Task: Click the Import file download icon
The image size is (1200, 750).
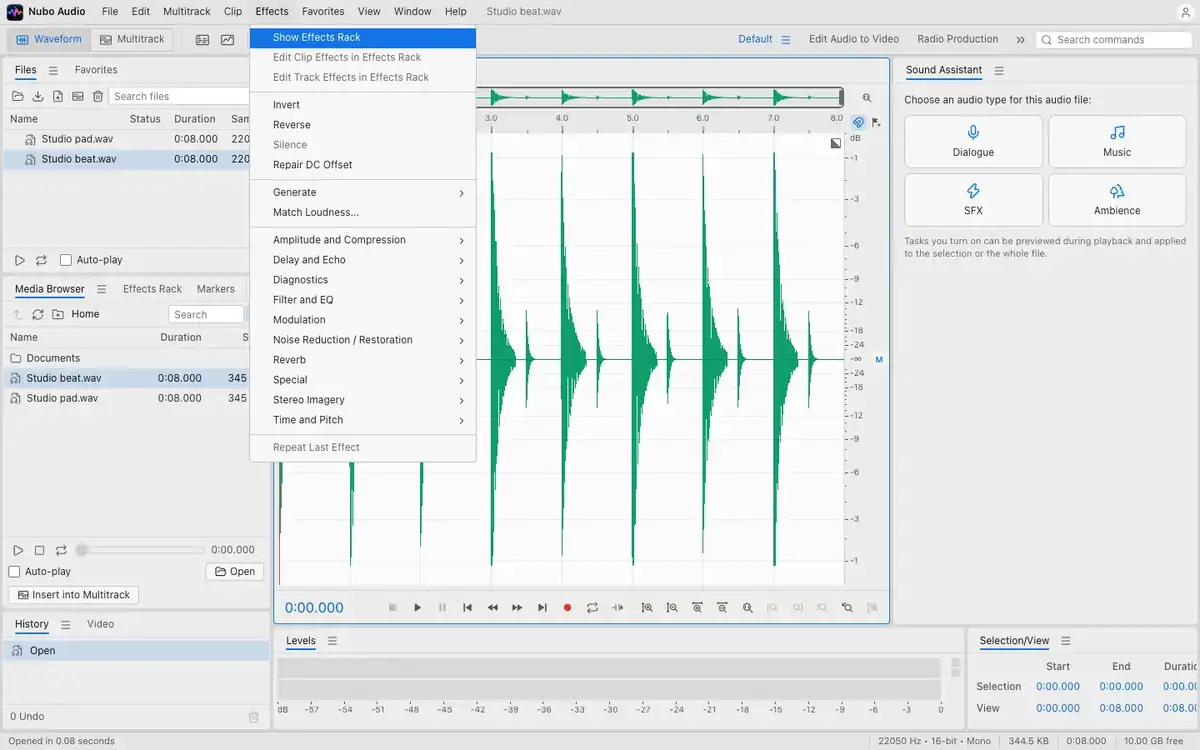Action: pos(38,96)
